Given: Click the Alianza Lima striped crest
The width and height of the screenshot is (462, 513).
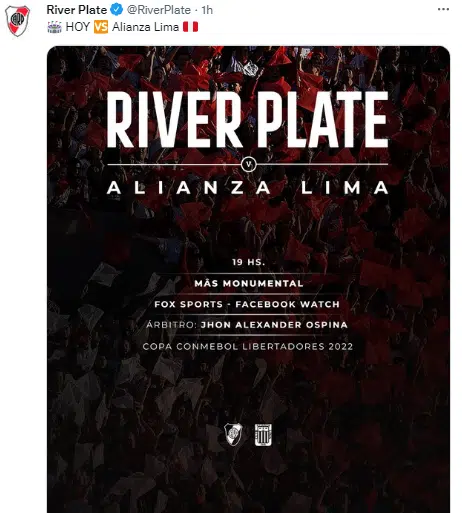Looking at the screenshot, I should (x=263, y=435).
